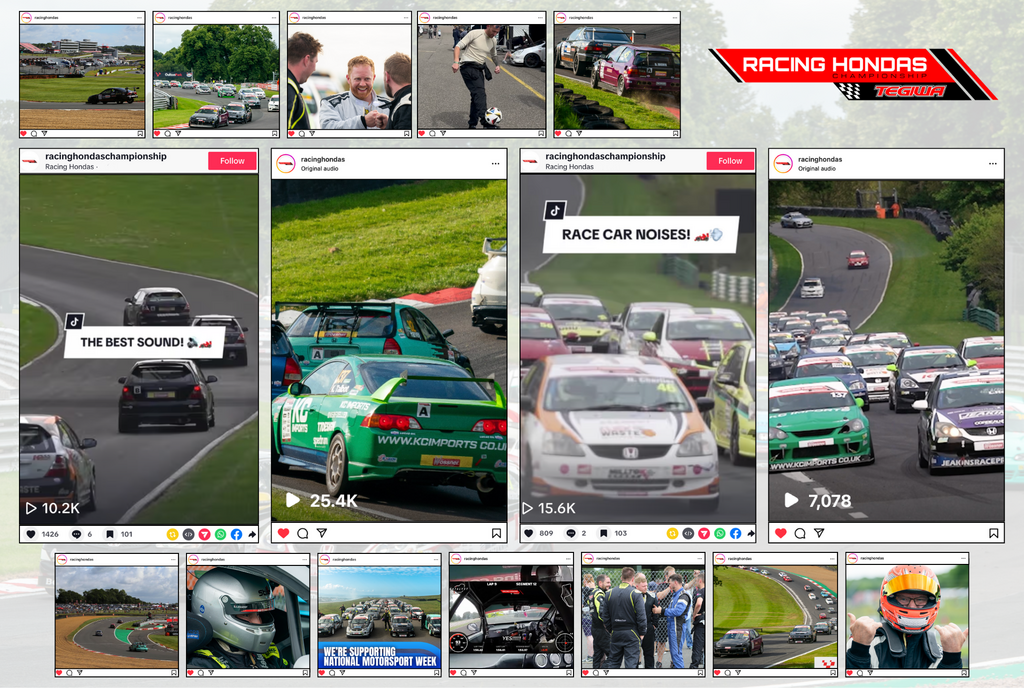
Task: Open the comment icon on the 7,078 views reel
Action: [800, 534]
